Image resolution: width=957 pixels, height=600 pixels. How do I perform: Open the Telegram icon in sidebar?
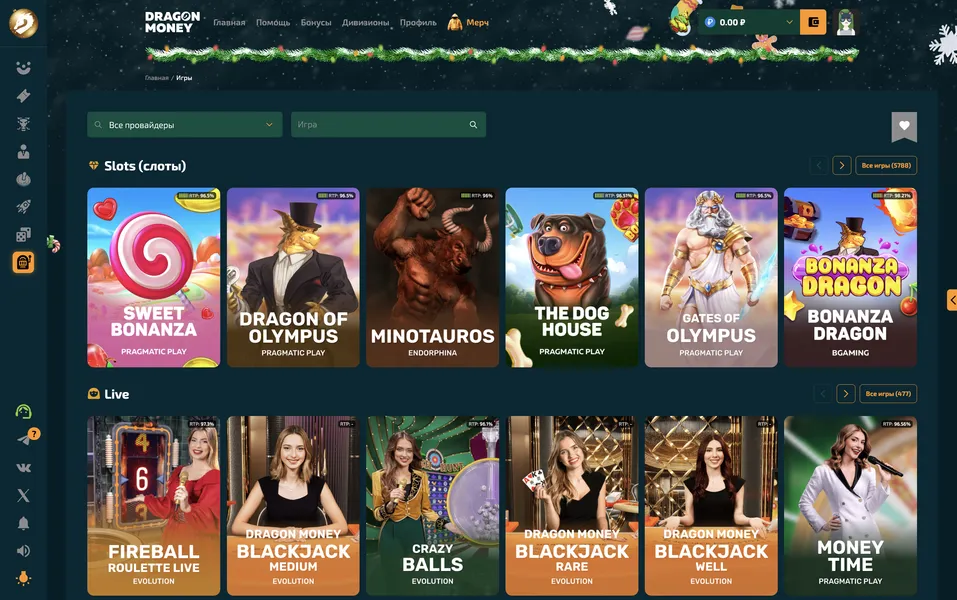(x=23, y=437)
